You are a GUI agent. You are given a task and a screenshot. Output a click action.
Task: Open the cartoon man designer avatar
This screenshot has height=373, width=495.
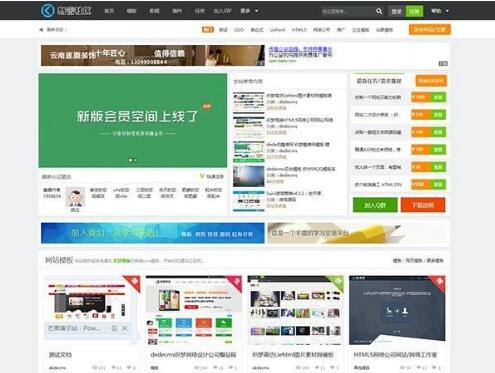coord(75,197)
